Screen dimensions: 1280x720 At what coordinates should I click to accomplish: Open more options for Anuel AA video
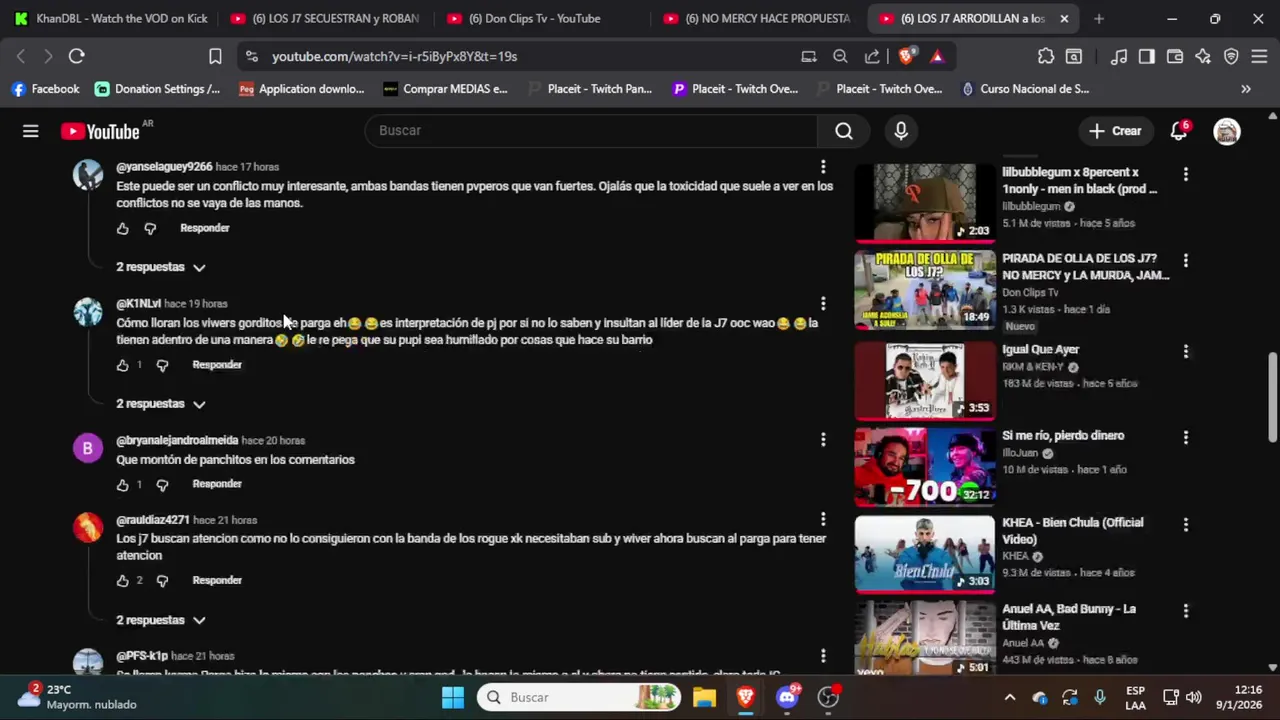(x=1185, y=610)
